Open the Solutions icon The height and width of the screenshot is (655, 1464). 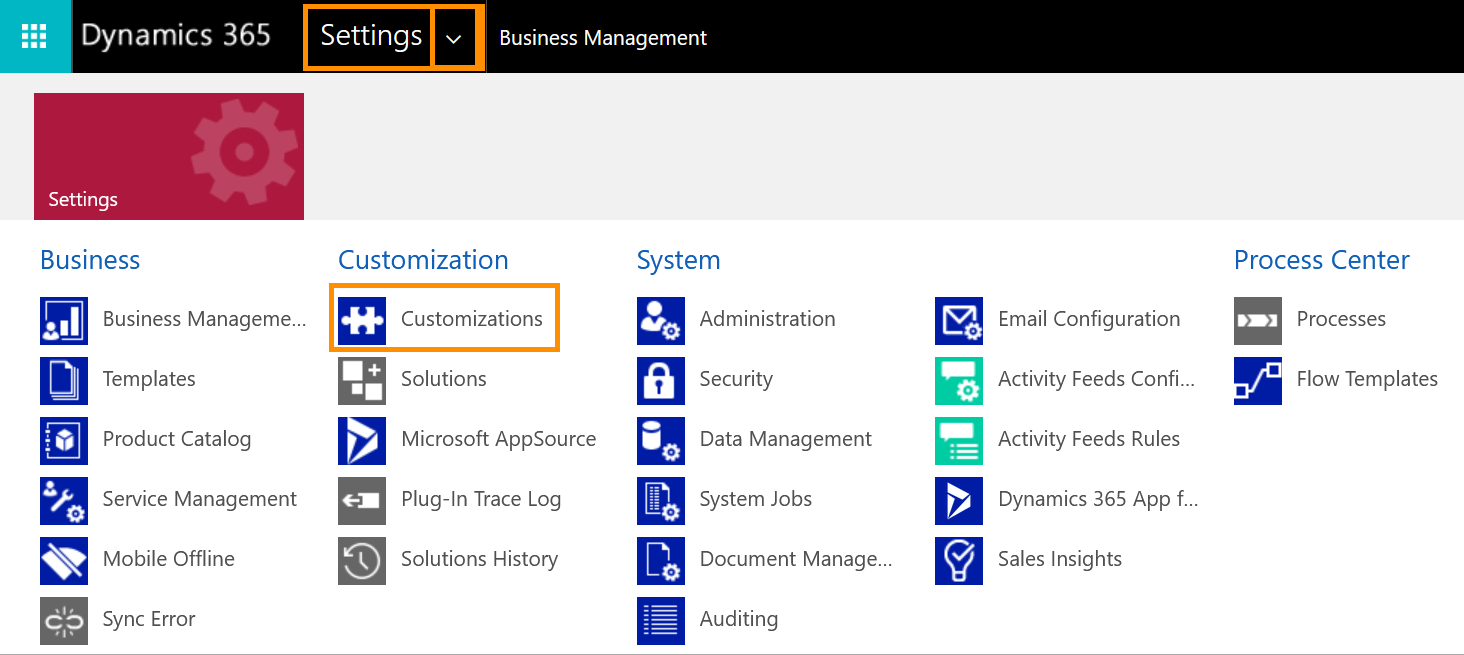(362, 380)
